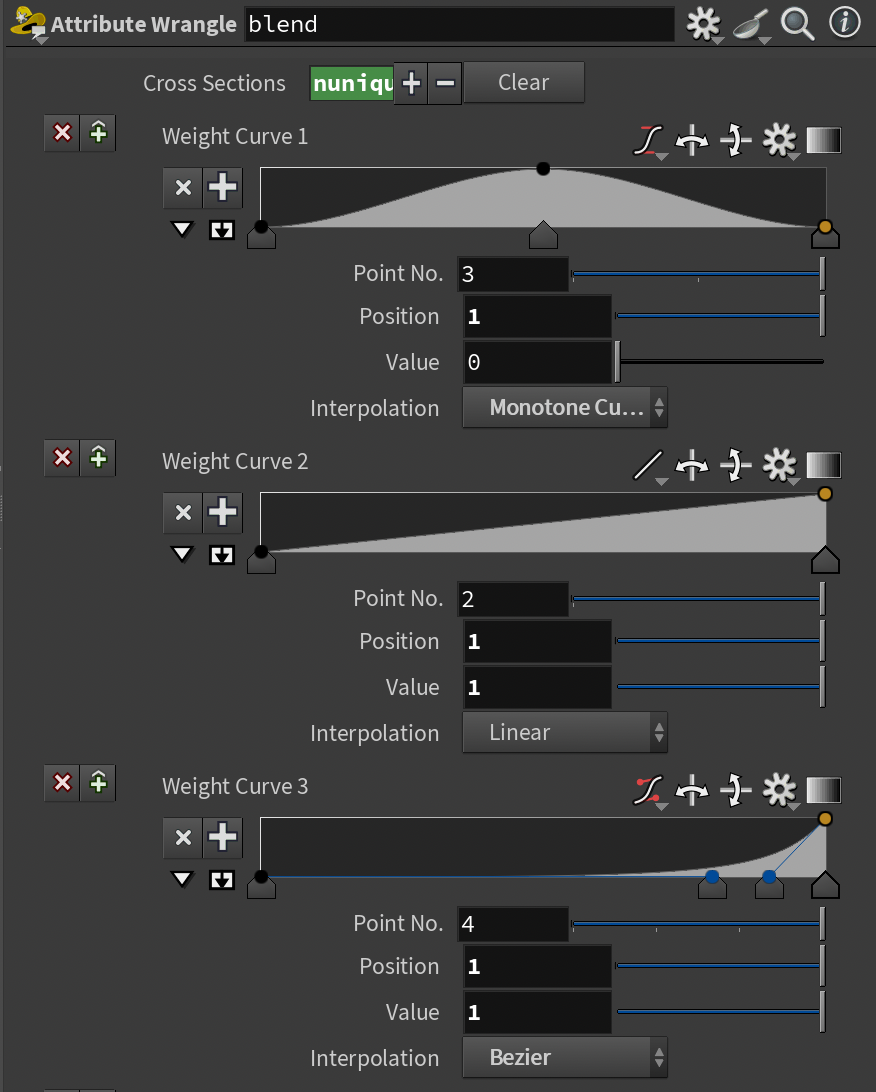Delete the selected point of Weight Curve 2
Viewport: 876px width, 1092px height.
[x=183, y=512]
